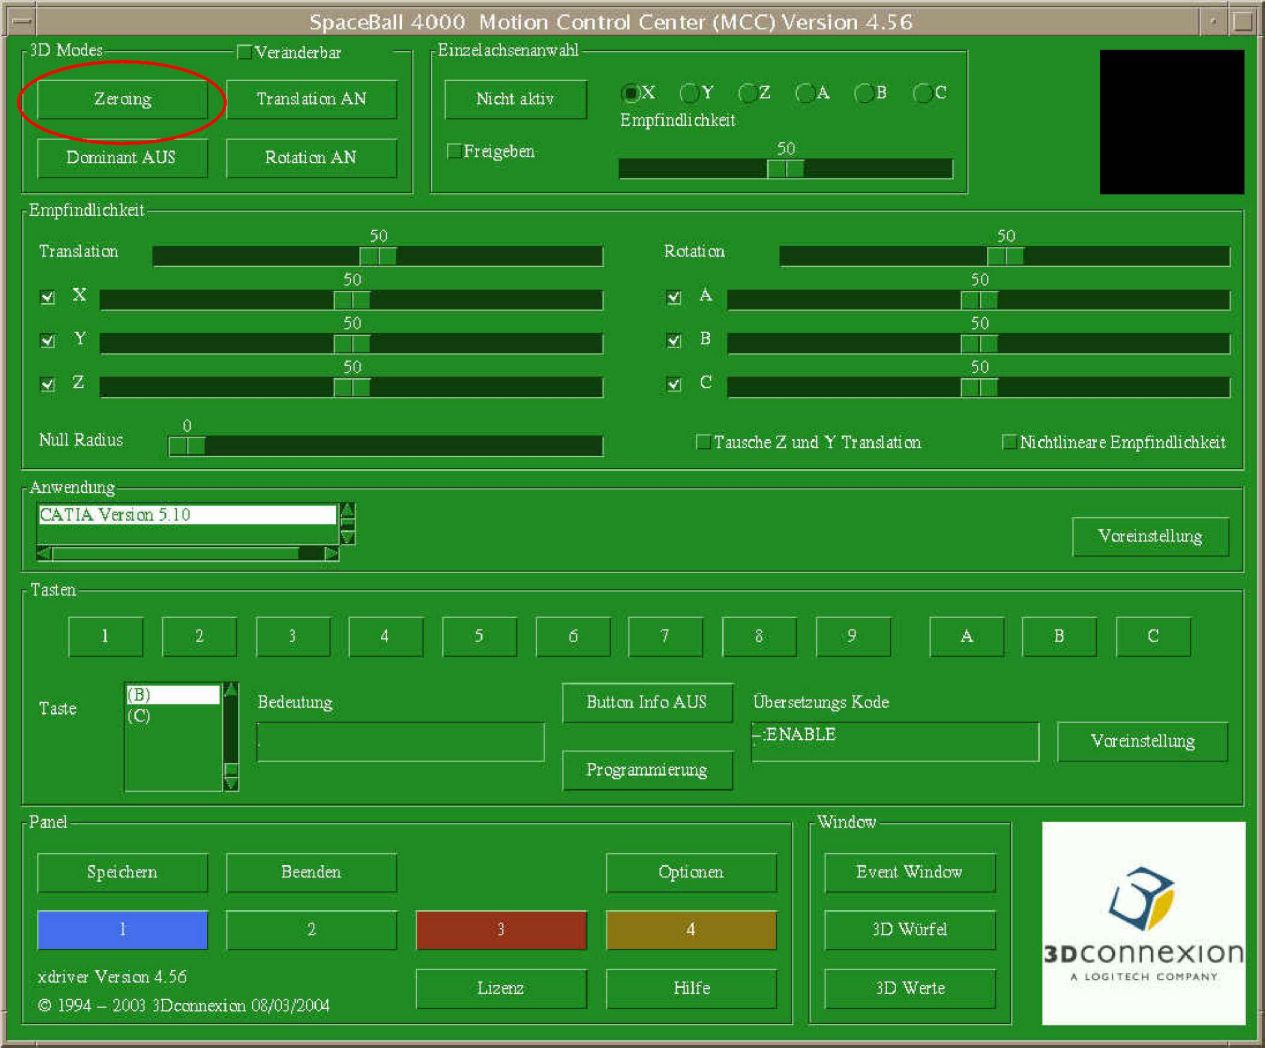1265x1048 pixels.
Task: Uncheck the A rotation checkbox
Action: tap(674, 297)
